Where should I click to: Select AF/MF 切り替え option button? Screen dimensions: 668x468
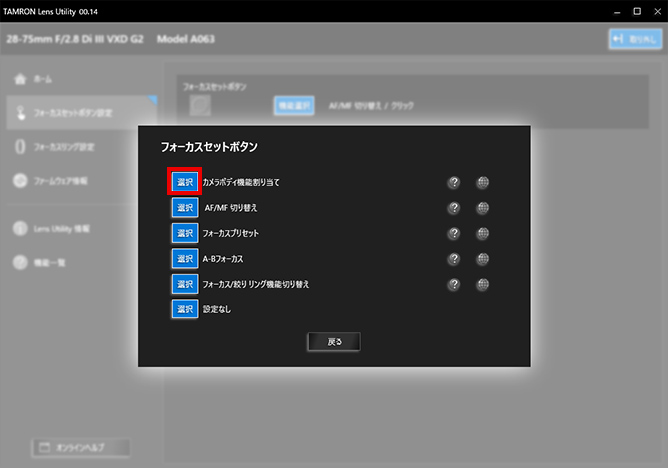[x=185, y=207]
